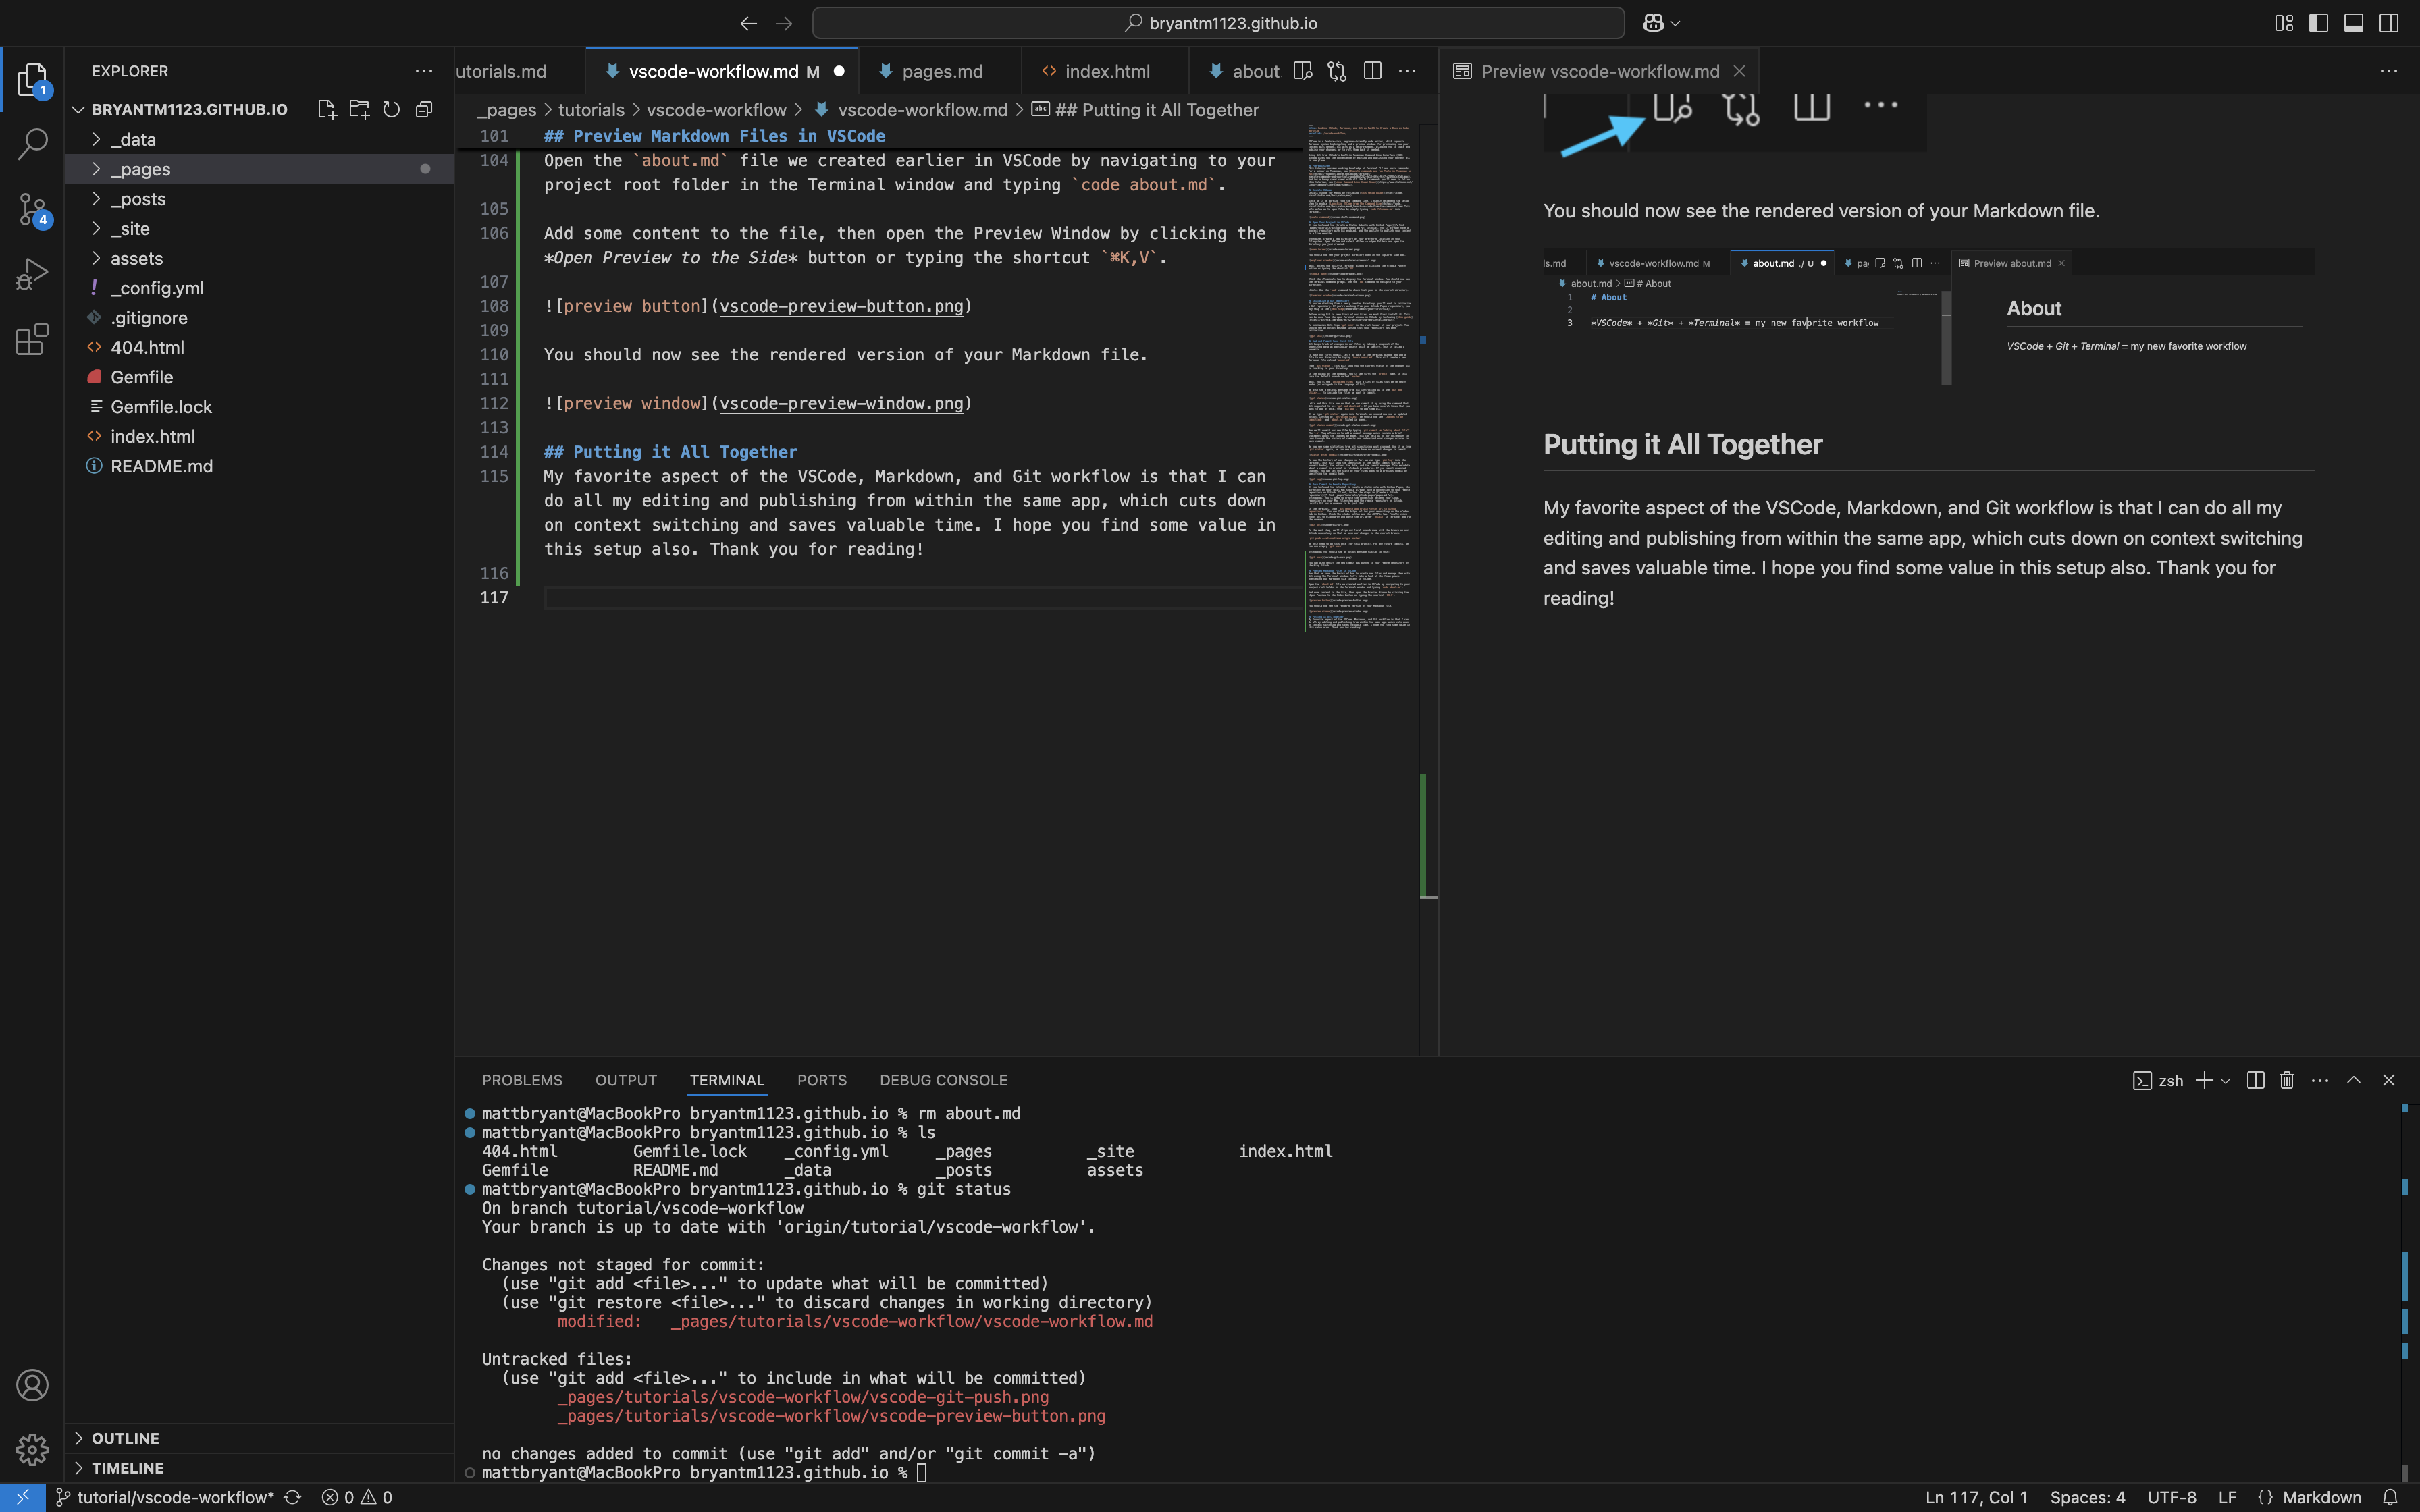Collapse all folders in Explorer
This screenshot has height=1512, width=2420.
click(x=424, y=109)
